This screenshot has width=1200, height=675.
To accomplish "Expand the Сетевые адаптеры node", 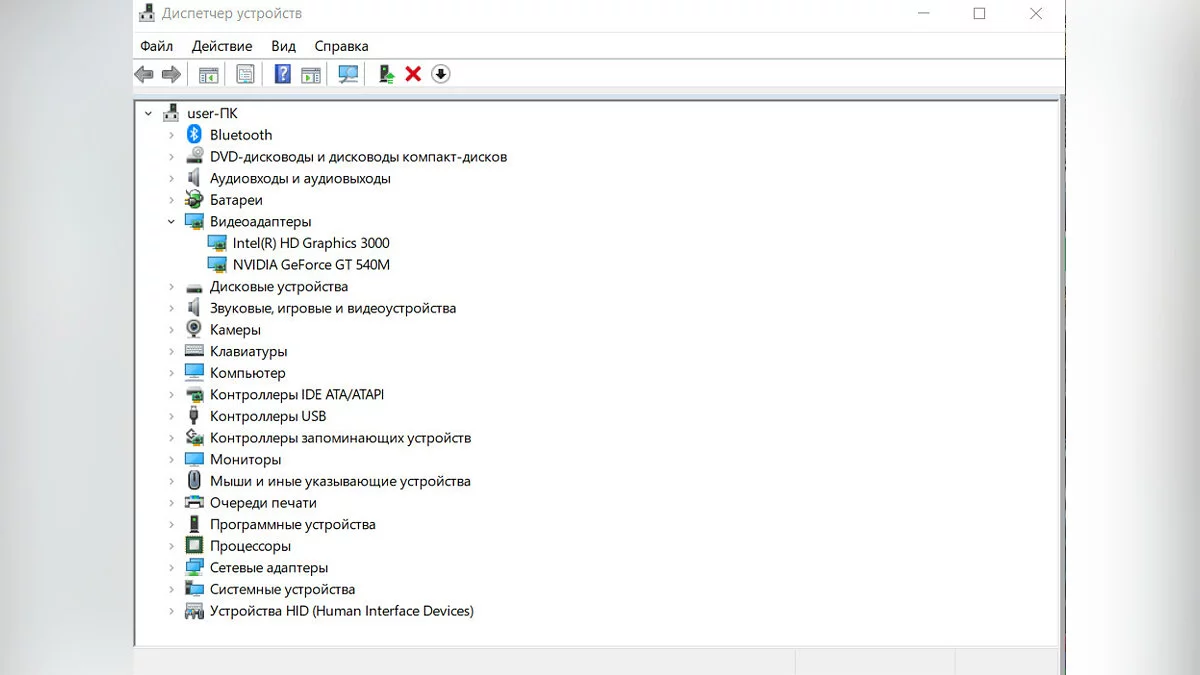I will coord(172,568).
